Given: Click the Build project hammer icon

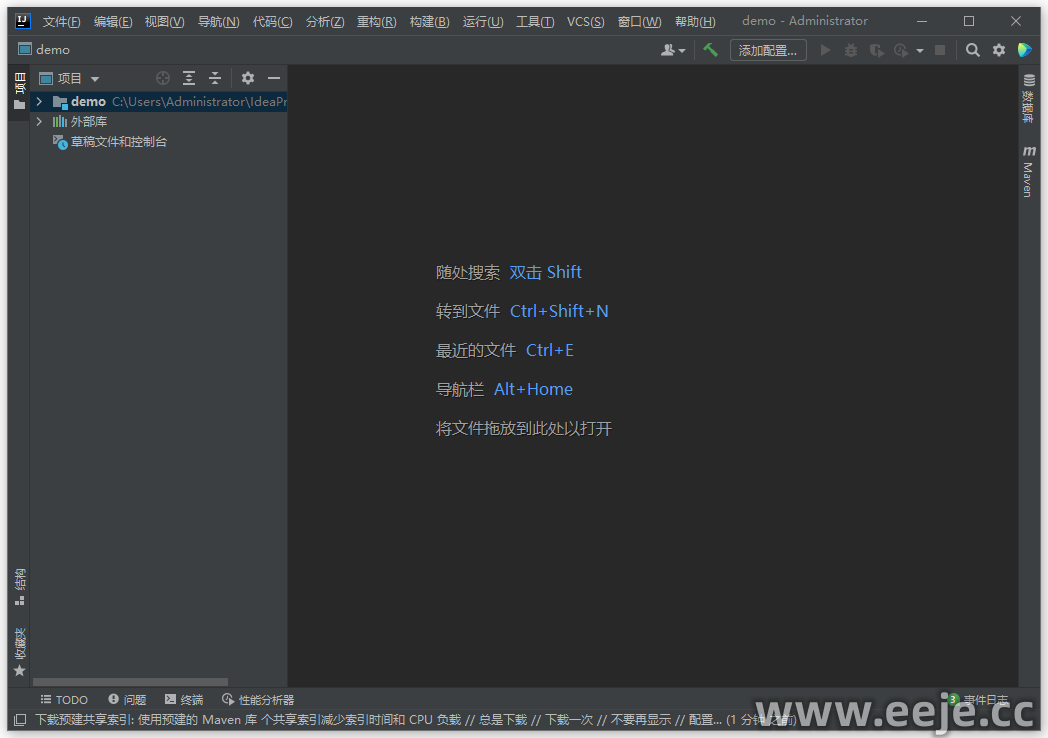Looking at the screenshot, I should [710, 50].
